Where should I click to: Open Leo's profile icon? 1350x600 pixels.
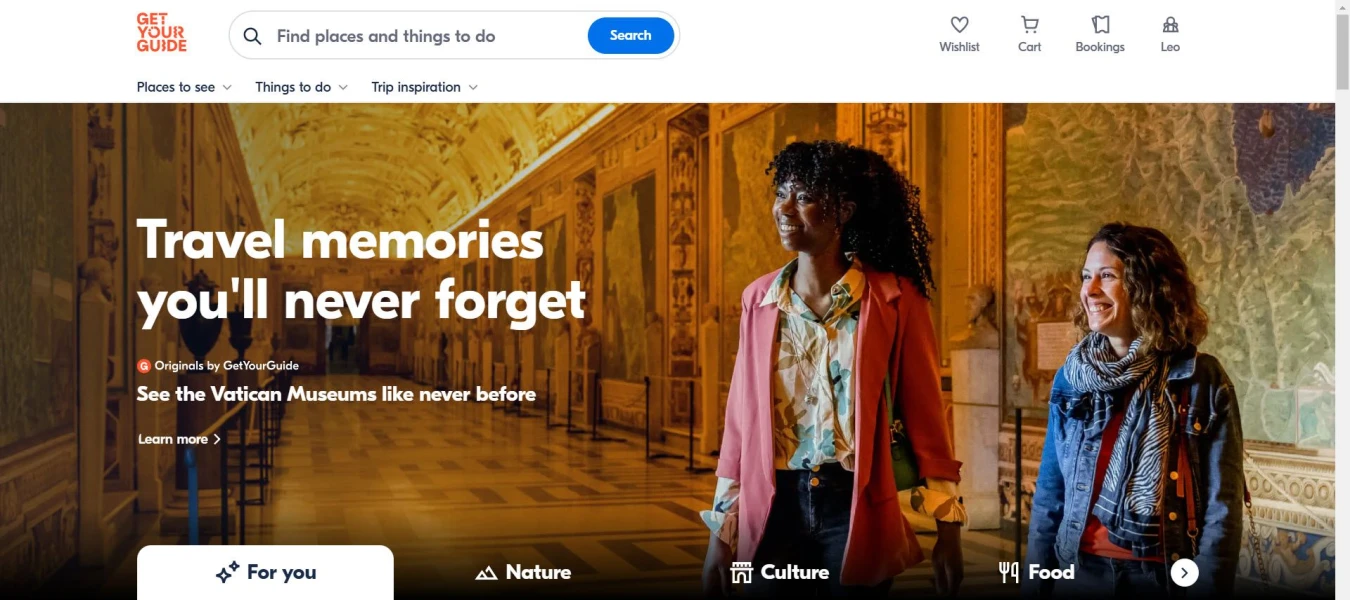pyautogui.click(x=1170, y=25)
